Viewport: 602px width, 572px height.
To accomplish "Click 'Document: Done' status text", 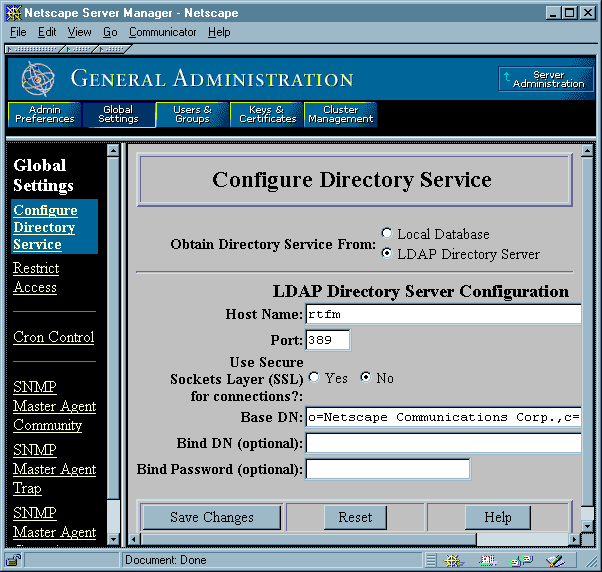I will [x=166, y=560].
